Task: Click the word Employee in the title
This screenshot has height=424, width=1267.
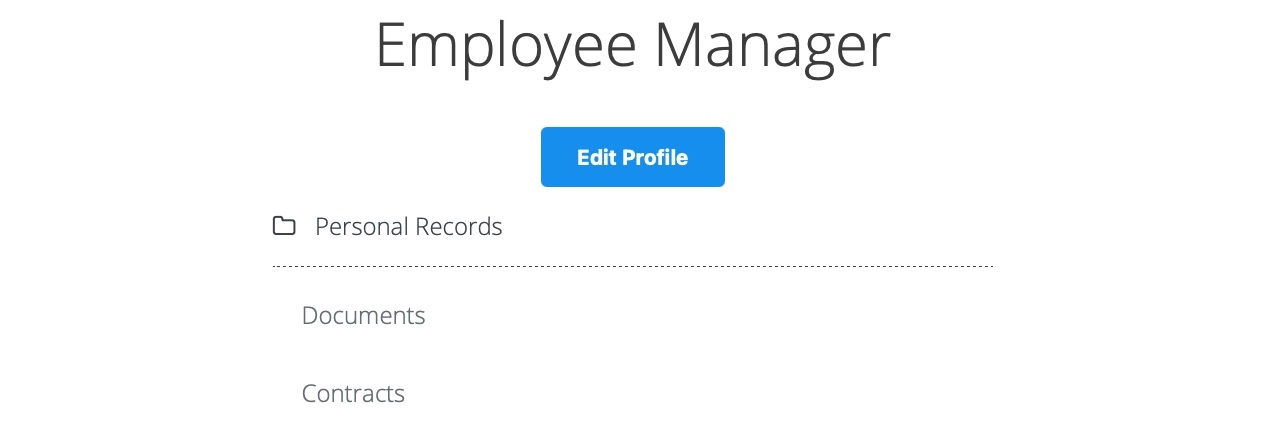Action: click(x=505, y=46)
